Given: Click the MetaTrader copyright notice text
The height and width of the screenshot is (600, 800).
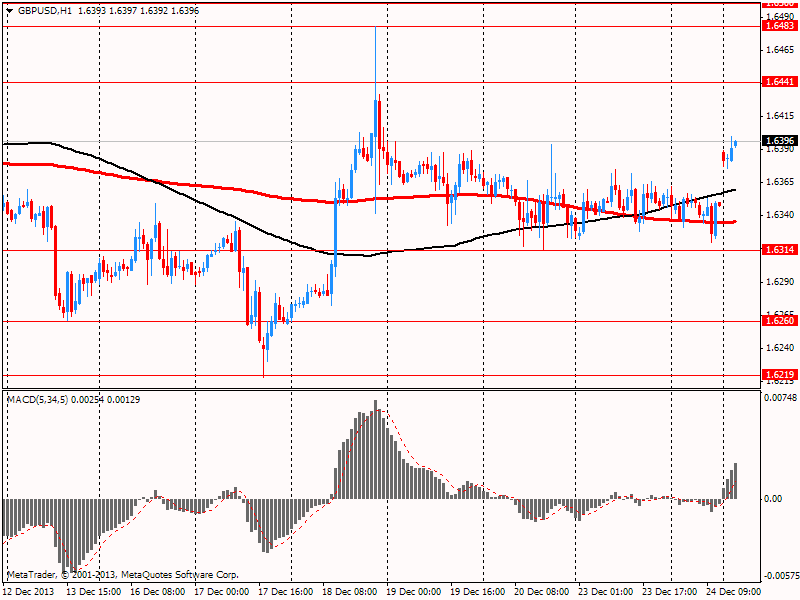Looking at the screenshot, I should click(122, 574).
